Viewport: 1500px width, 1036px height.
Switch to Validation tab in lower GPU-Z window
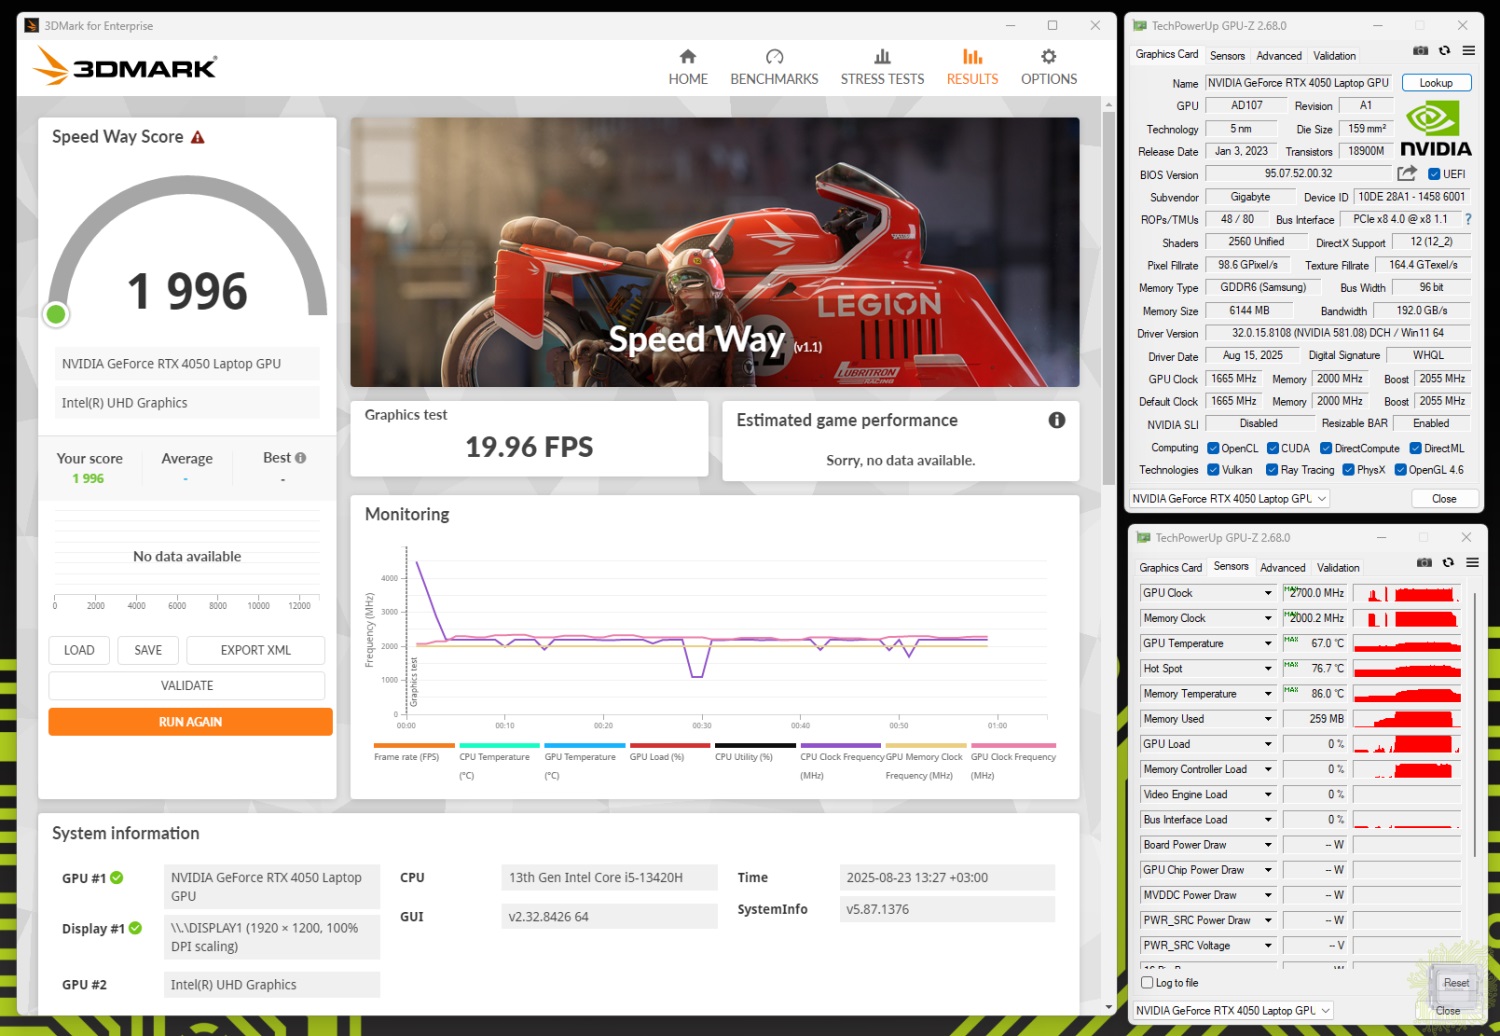(x=1338, y=568)
